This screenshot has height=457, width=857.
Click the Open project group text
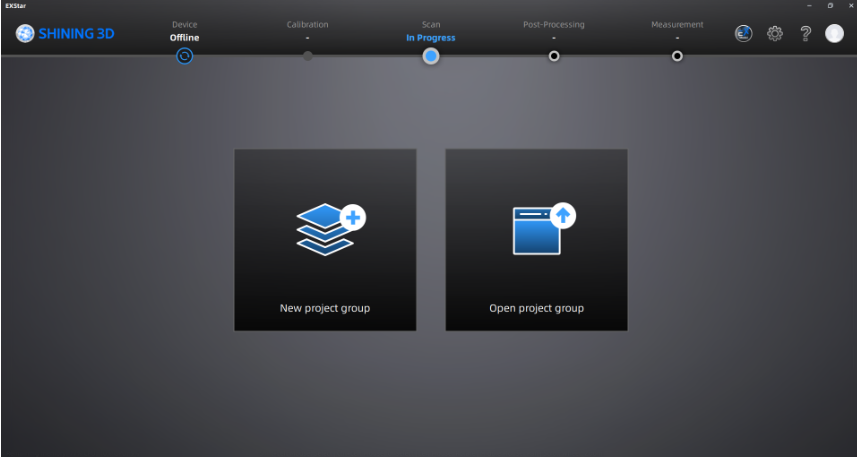pos(536,308)
